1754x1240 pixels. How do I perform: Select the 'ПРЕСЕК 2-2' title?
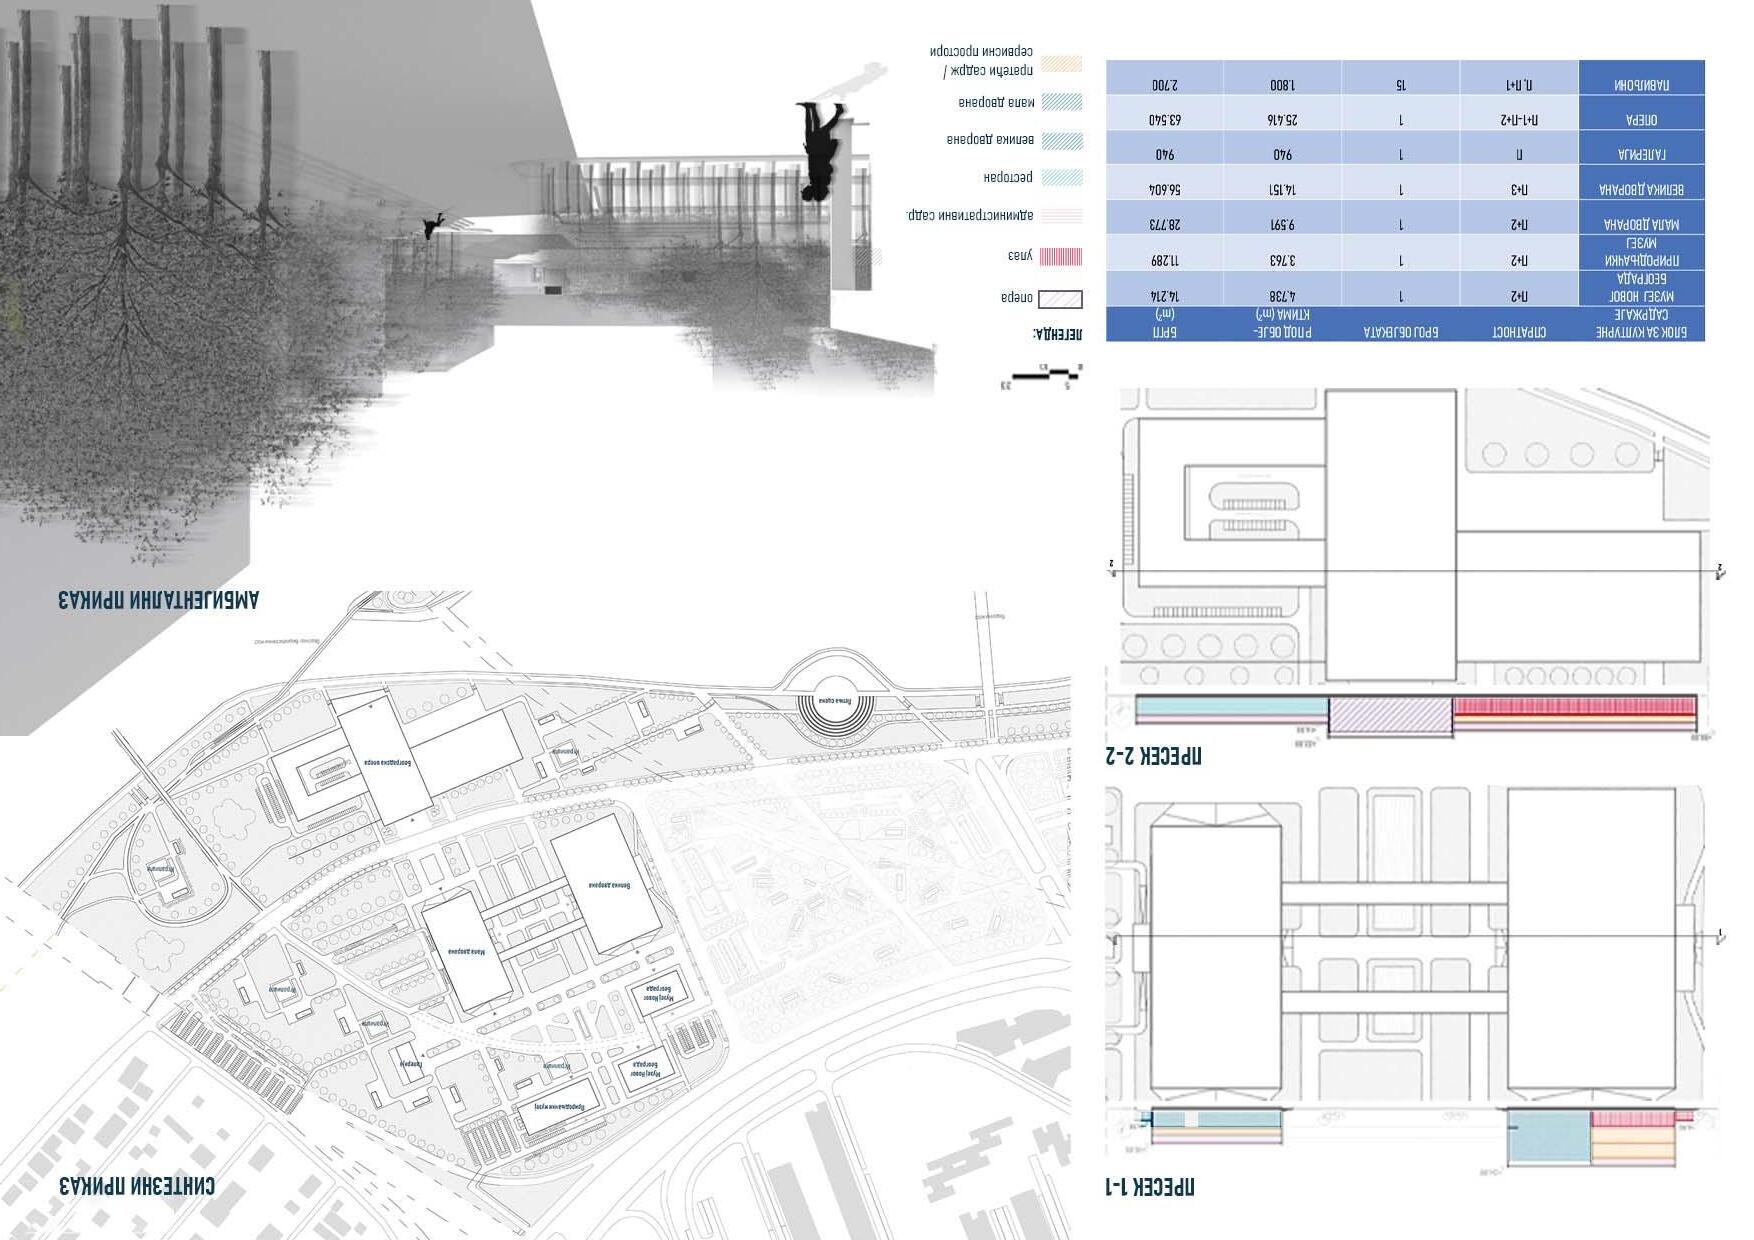point(1154,756)
